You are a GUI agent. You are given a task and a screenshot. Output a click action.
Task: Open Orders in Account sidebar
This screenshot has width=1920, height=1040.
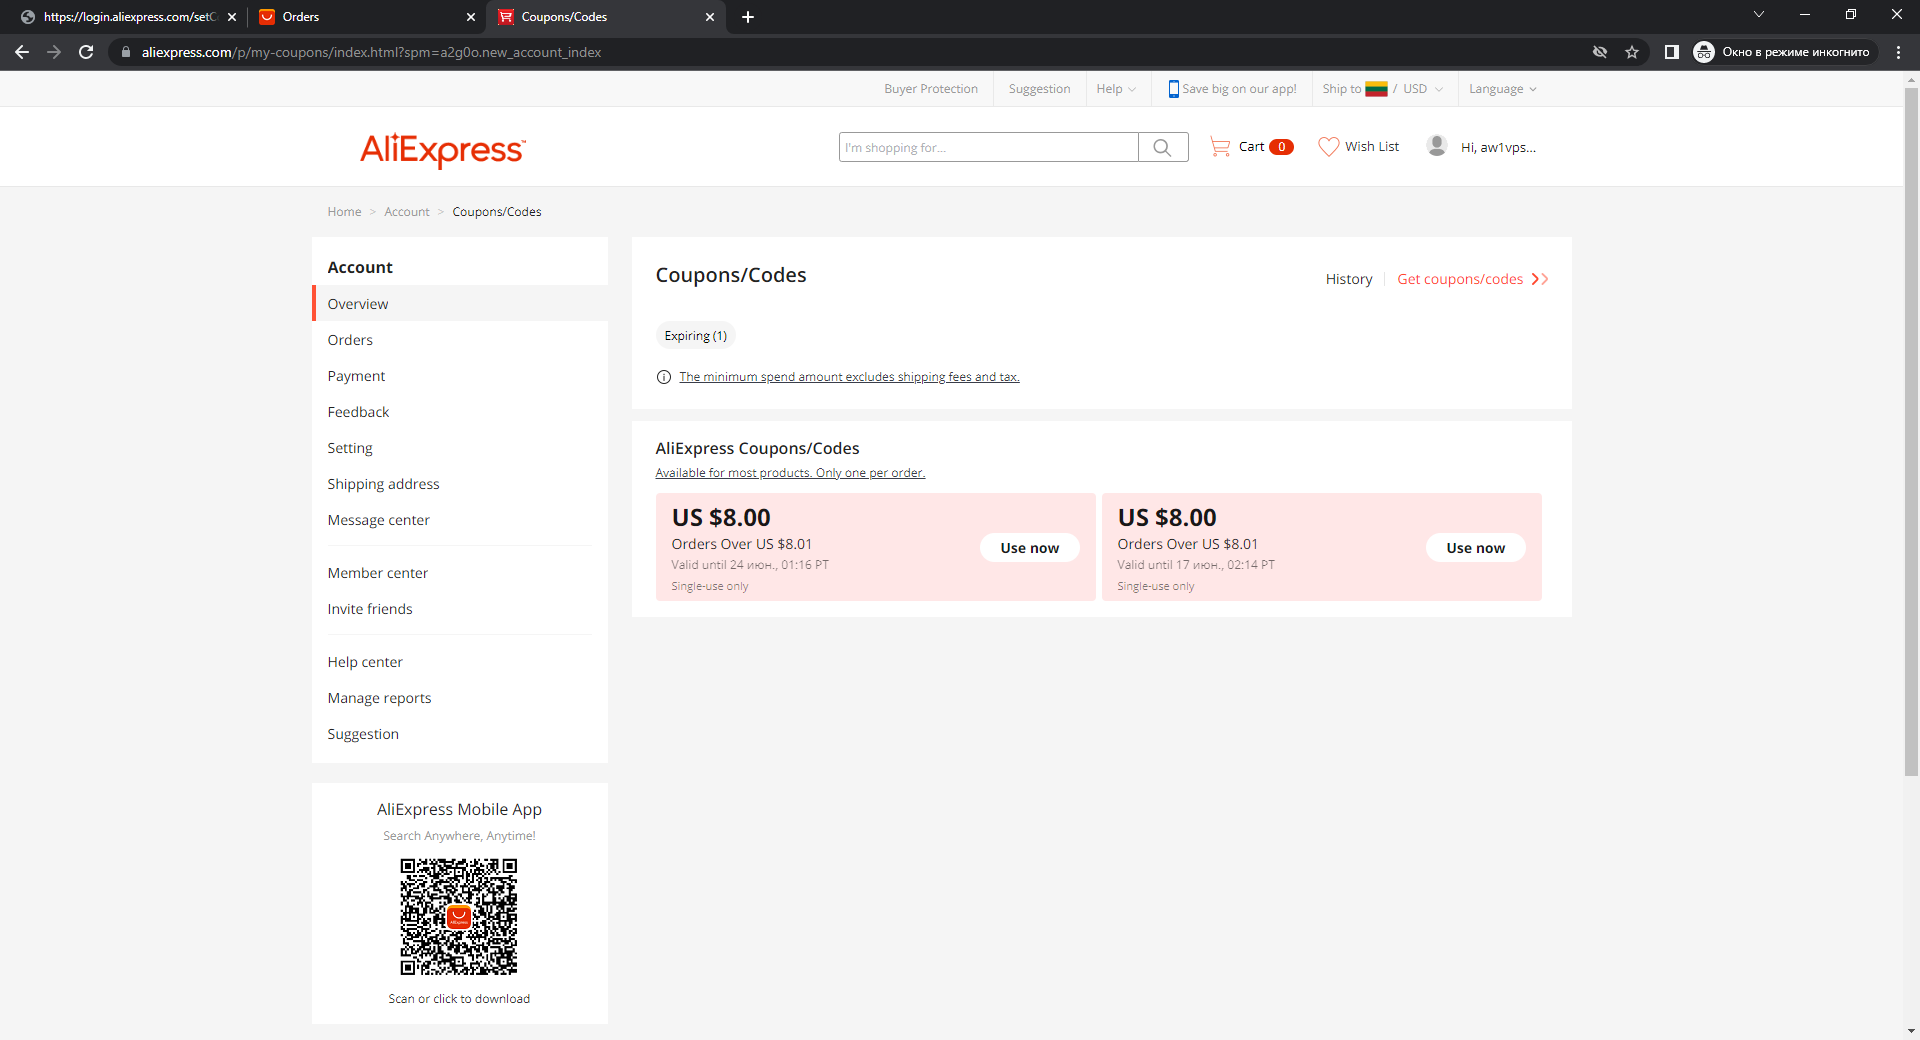tap(460, 340)
